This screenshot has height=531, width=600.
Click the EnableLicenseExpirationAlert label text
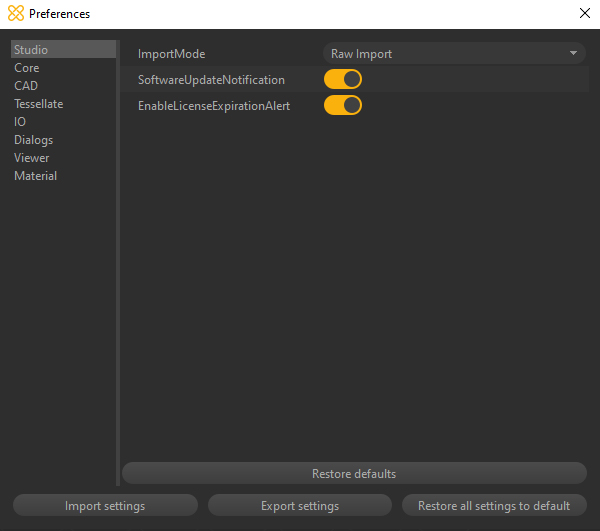(x=214, y=106)
